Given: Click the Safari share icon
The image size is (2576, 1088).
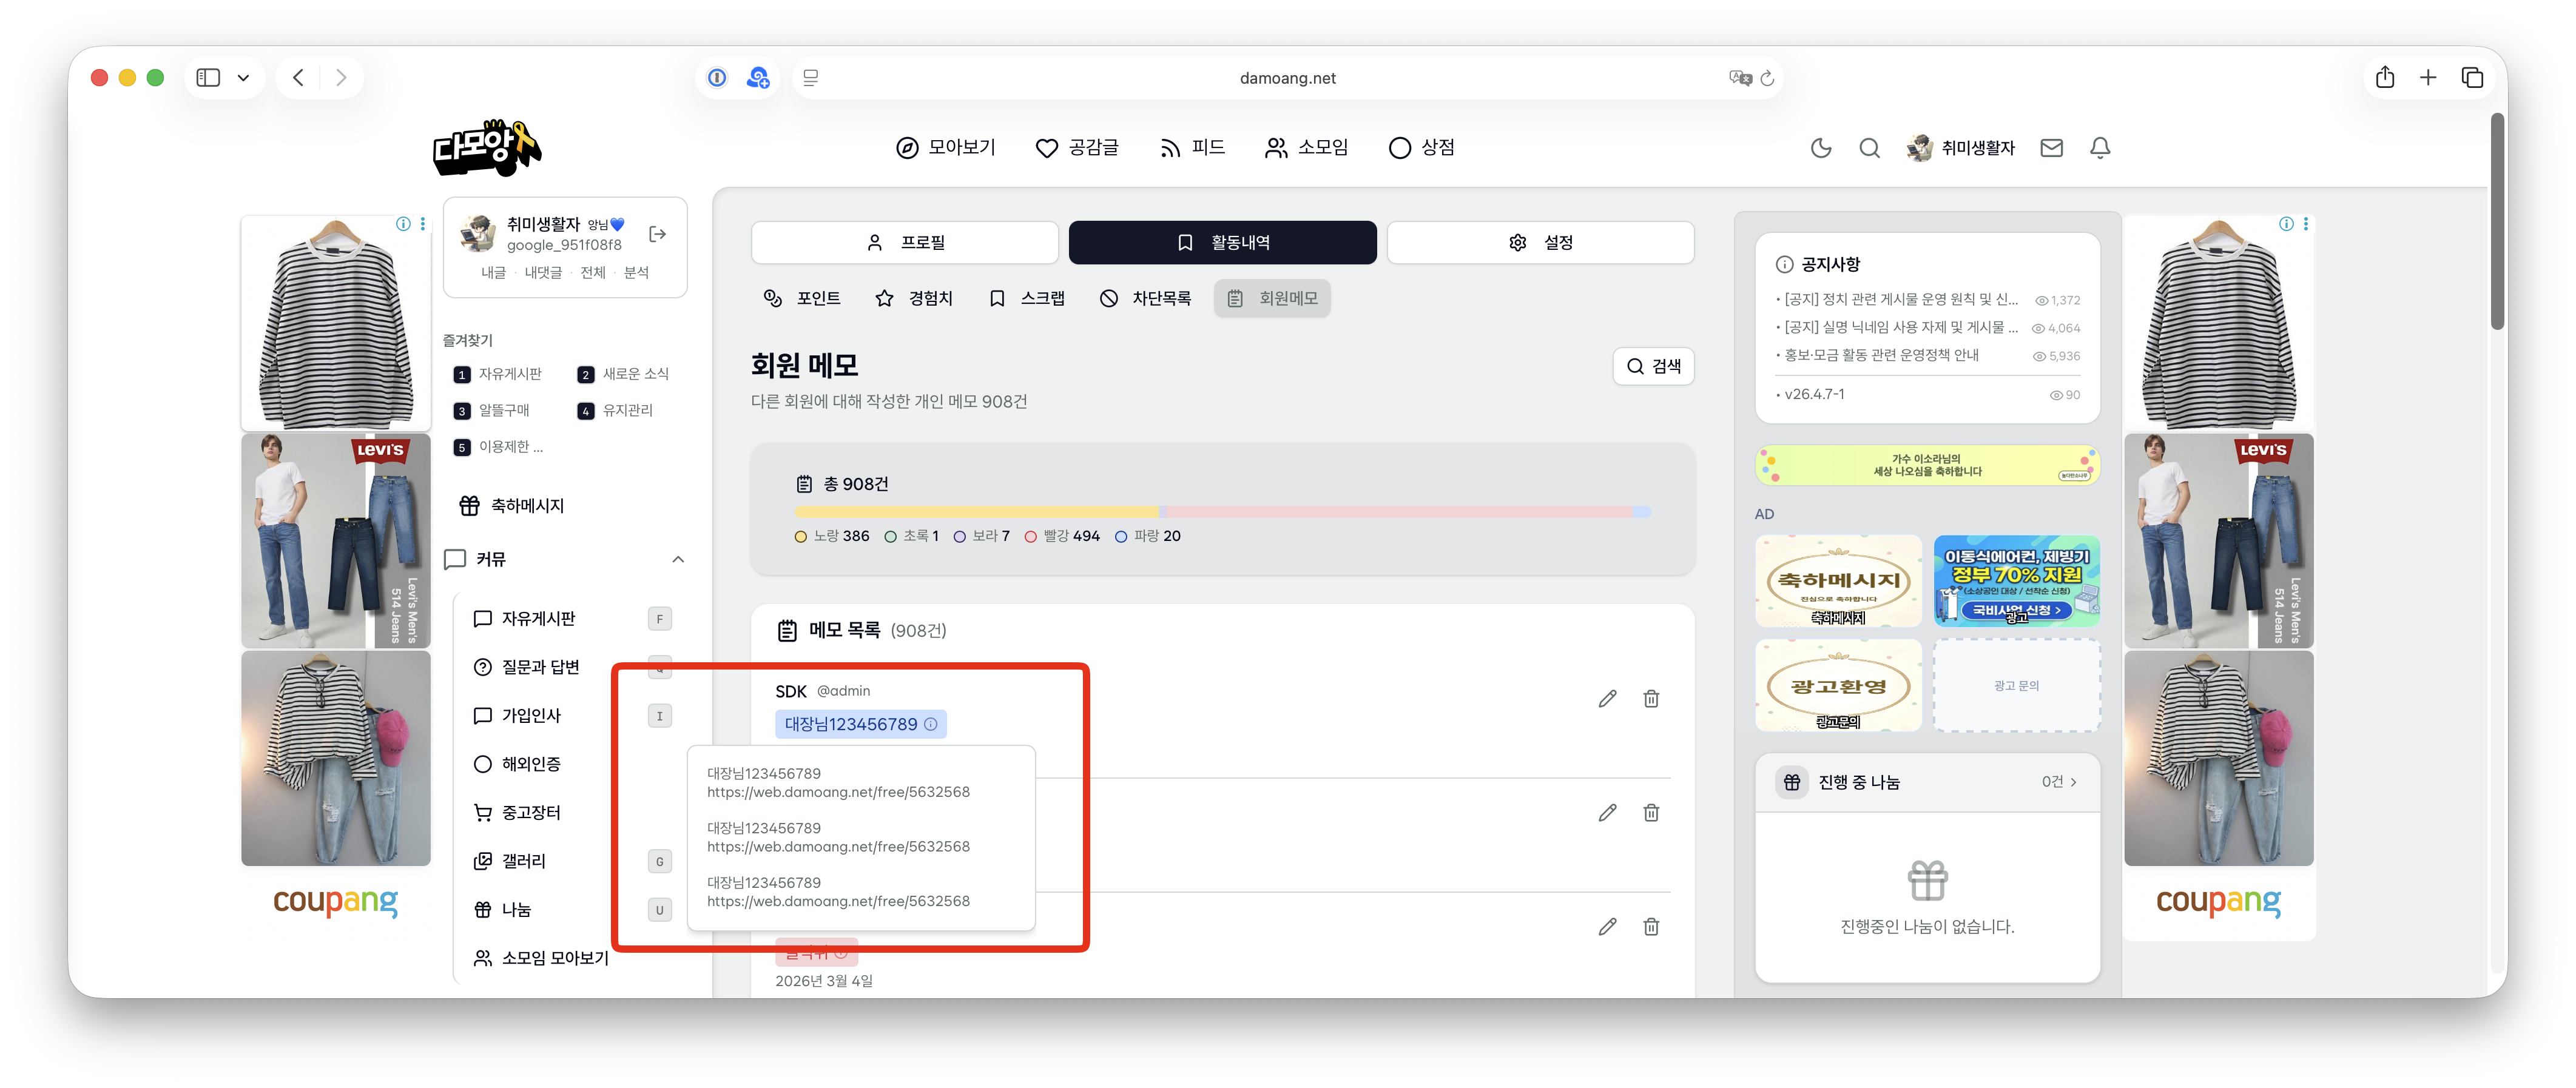Looking at the screenshot, I should pyautogui.click(x=2384, y=77).
